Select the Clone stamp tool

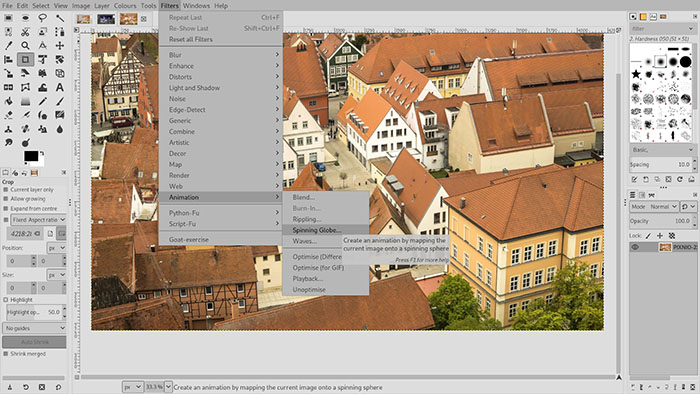click(x=8, y=129)
